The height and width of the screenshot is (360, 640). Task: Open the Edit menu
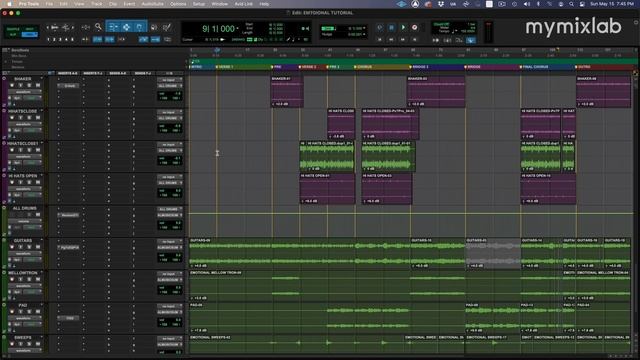point(64,4)
